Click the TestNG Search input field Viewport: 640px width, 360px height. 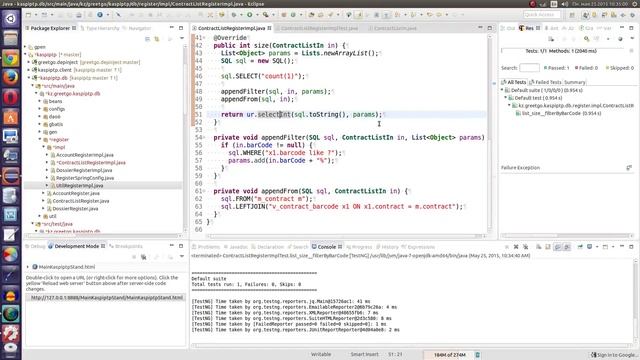pyautogui.click(x=529, y=68)
